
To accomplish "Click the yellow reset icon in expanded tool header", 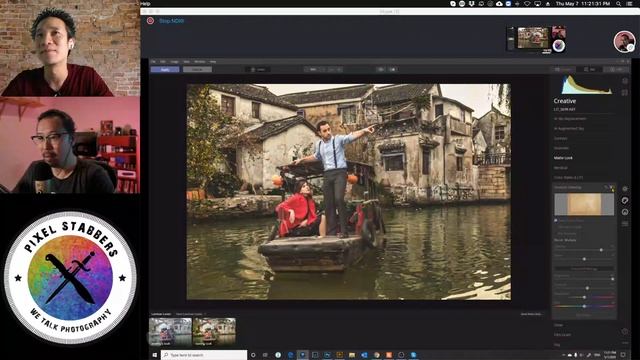I will click(611, 187).
